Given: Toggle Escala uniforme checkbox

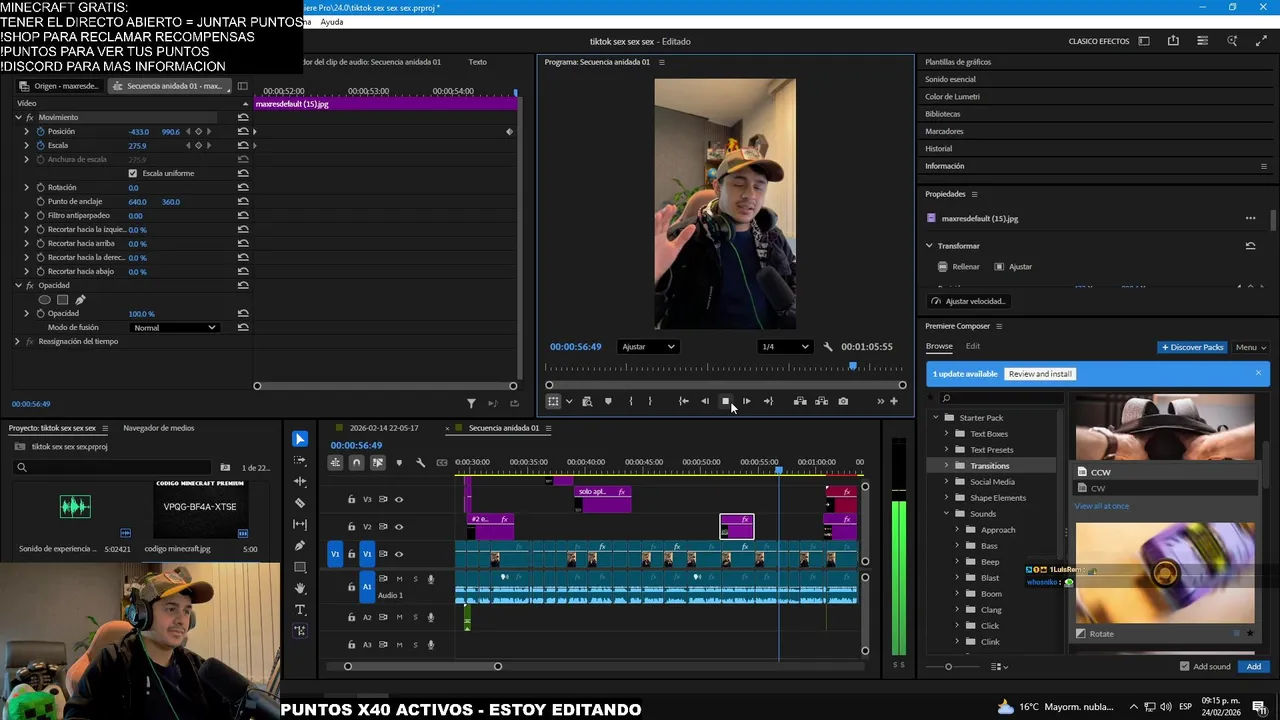Looking at the screenshot, I should click(132, 173).
